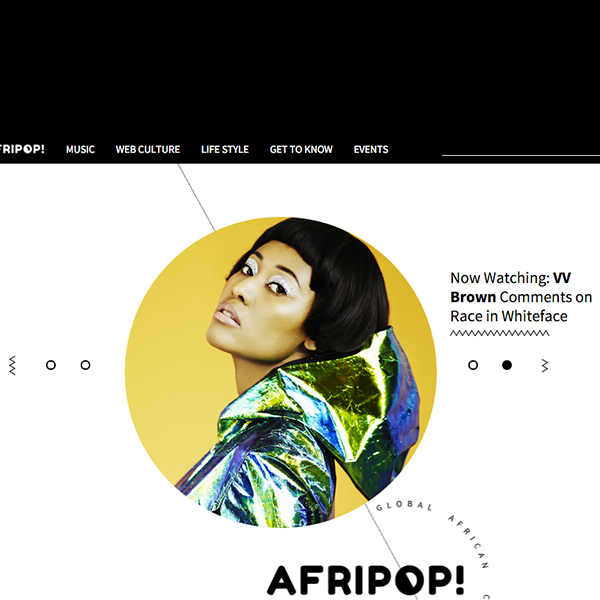
Task: Advance to next slide with right zigzag arrow
Action: click(x=545, y=365)
